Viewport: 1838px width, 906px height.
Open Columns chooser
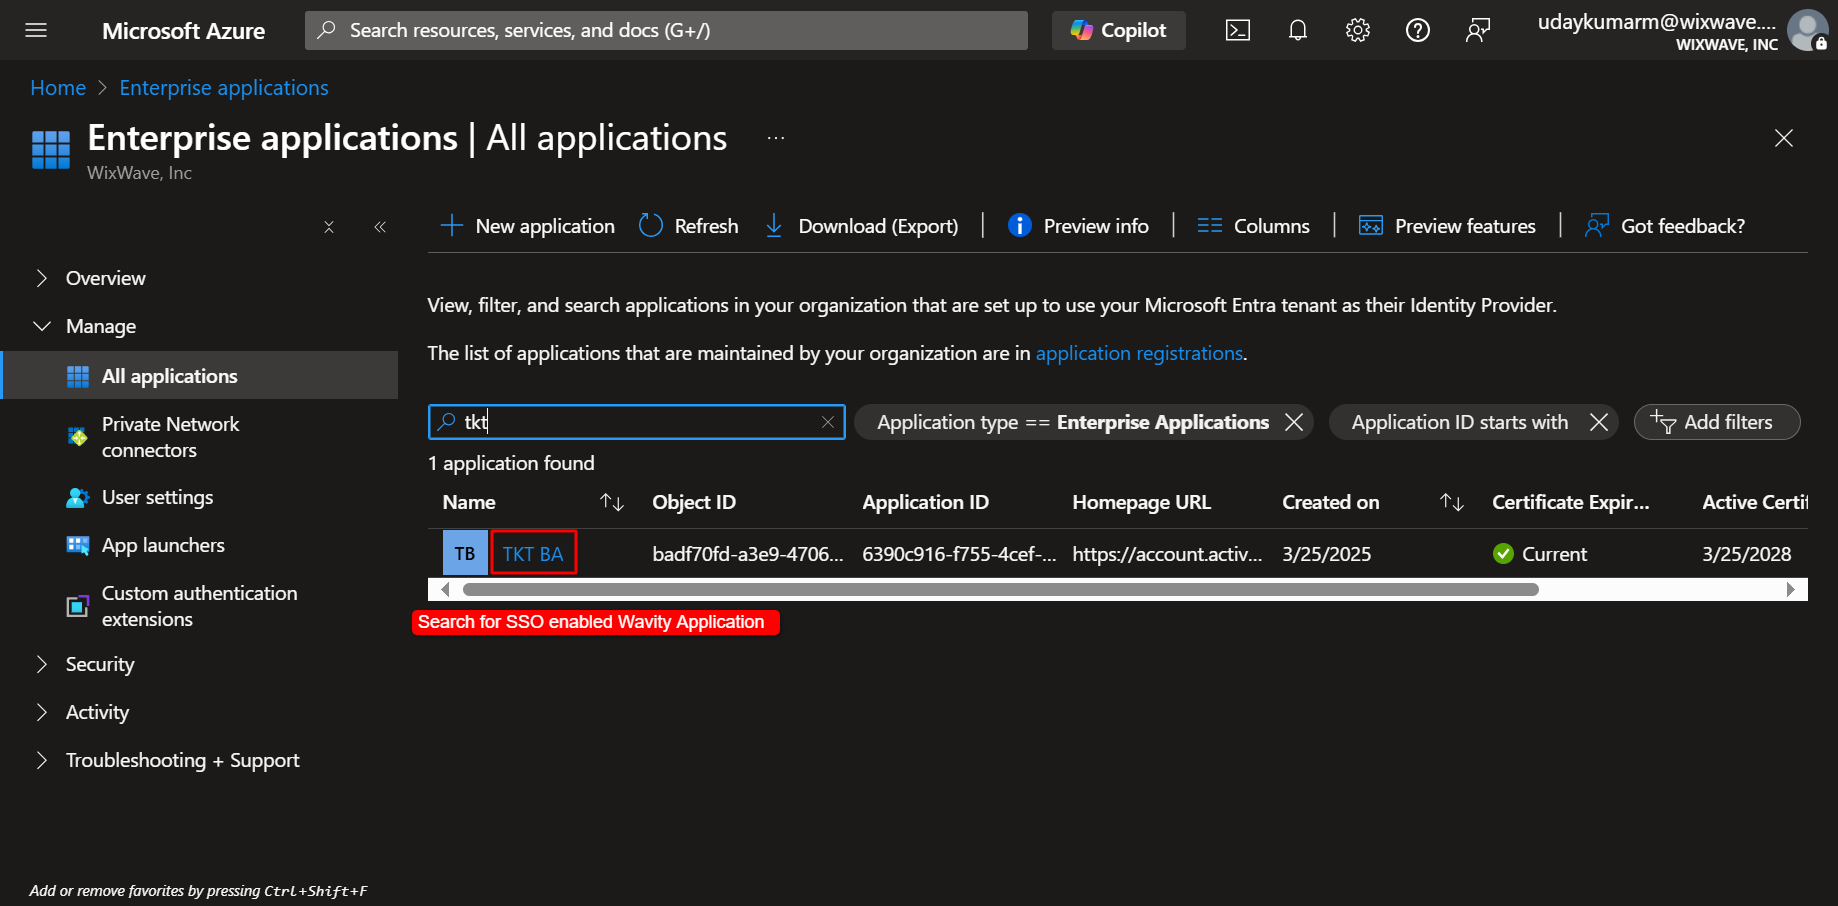(x=1253, y=226)
